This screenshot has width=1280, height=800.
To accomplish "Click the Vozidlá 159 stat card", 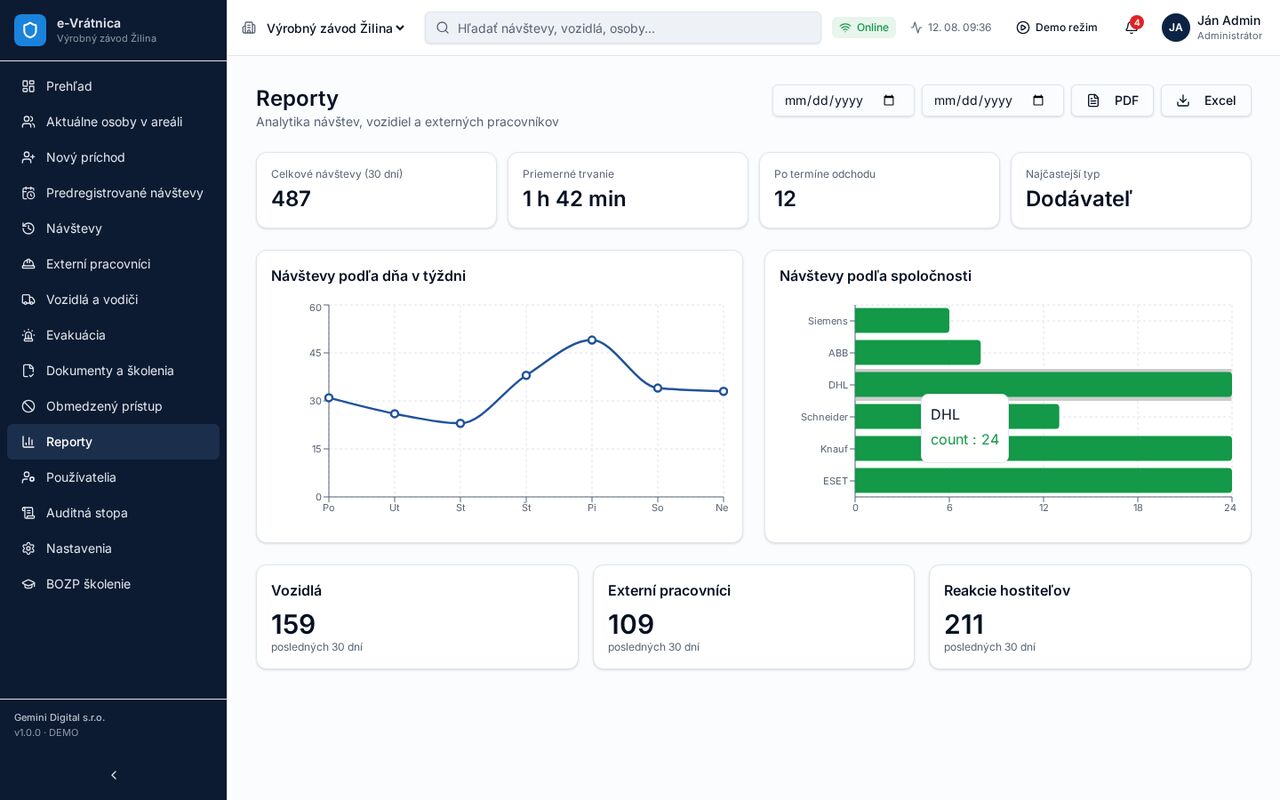I will click(x=417, y=617).
